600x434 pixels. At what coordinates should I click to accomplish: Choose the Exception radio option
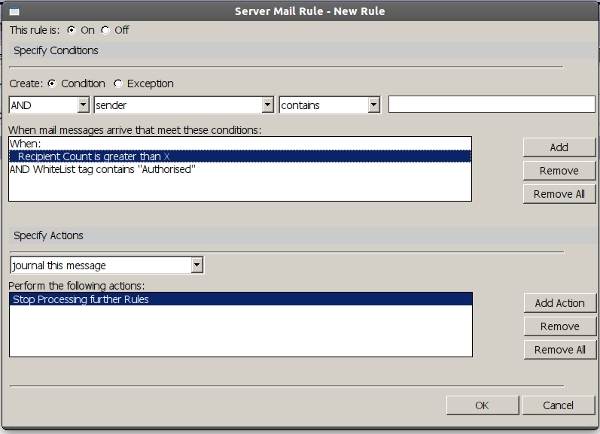click(x=118, y=84)
